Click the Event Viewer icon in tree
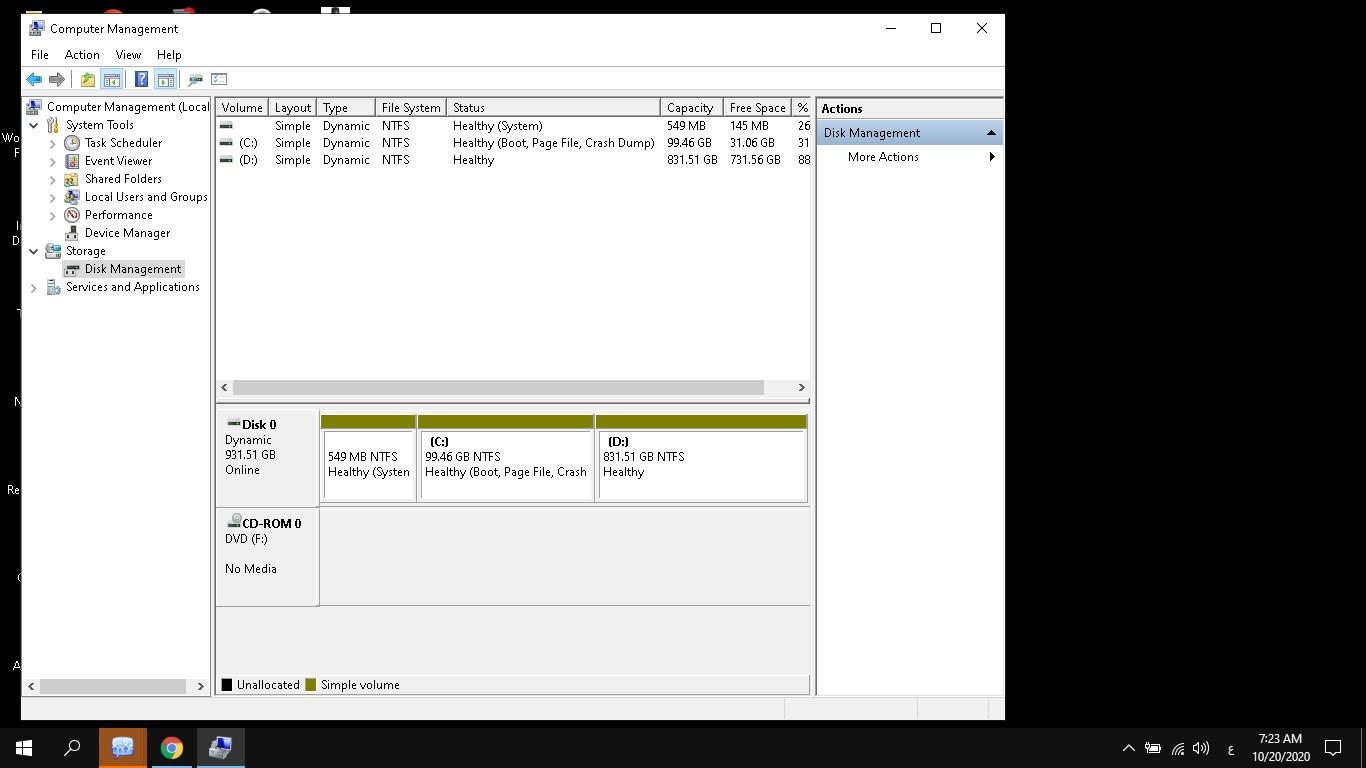The width and height of the screenshot is (1366, 768). (72, 161)
